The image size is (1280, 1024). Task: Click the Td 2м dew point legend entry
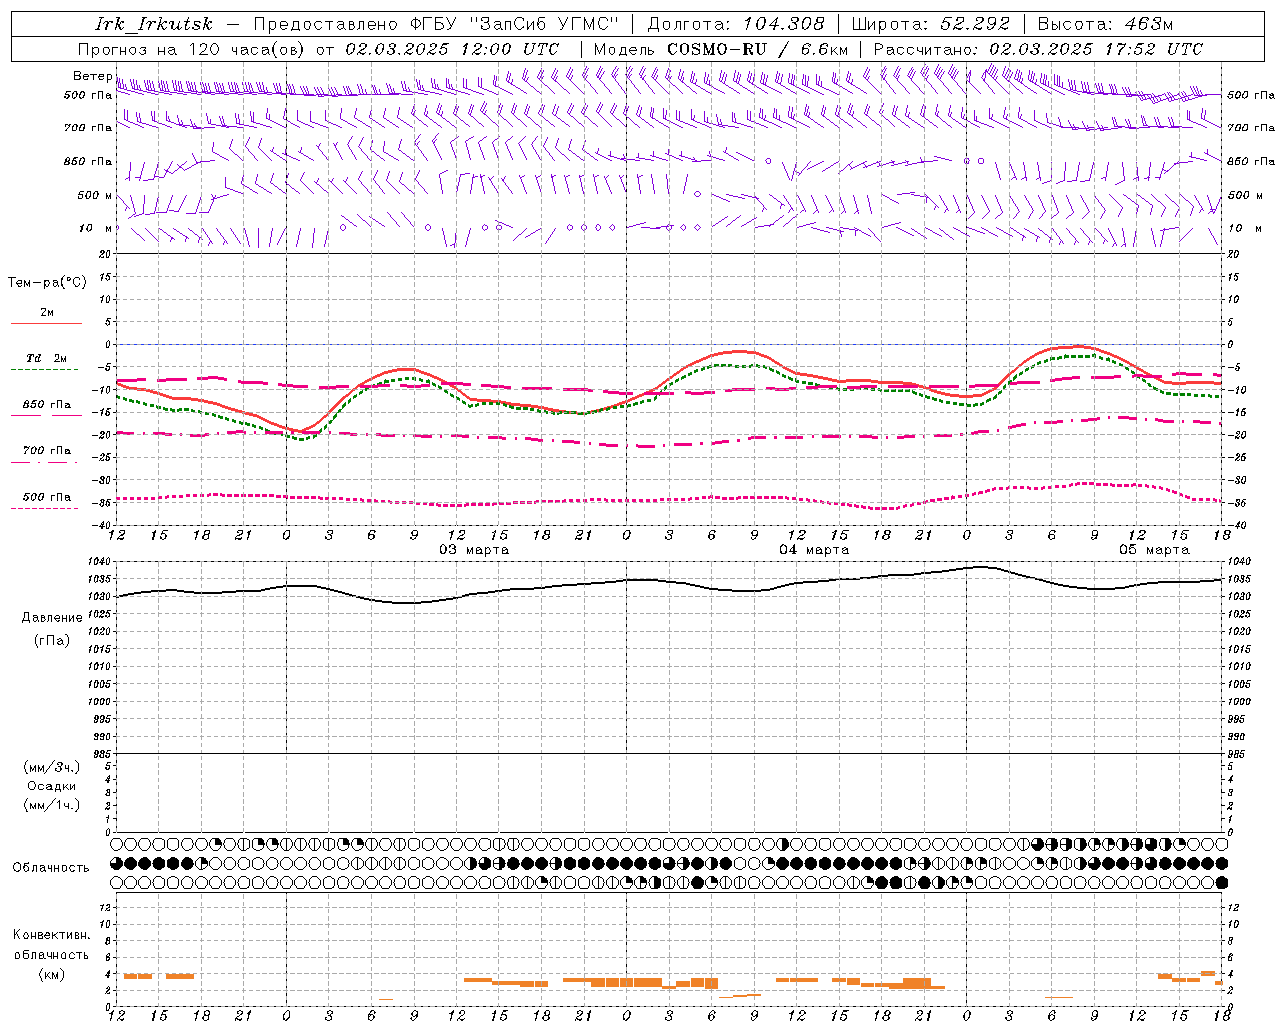pyautogui.click(x=47, y=358)
